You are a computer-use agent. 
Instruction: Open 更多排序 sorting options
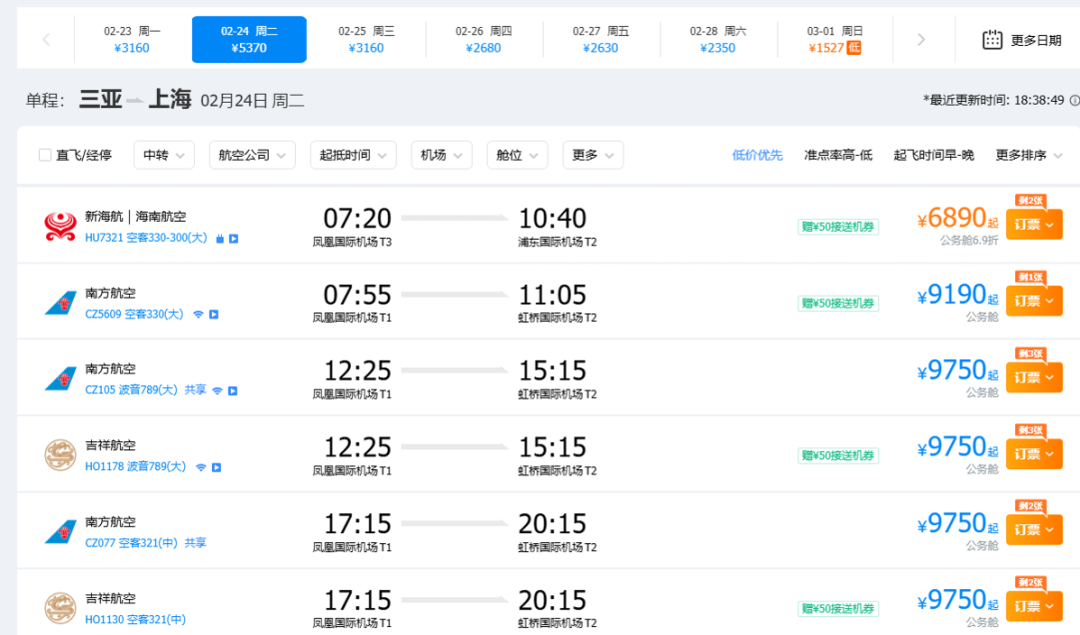coord(1028,156)
